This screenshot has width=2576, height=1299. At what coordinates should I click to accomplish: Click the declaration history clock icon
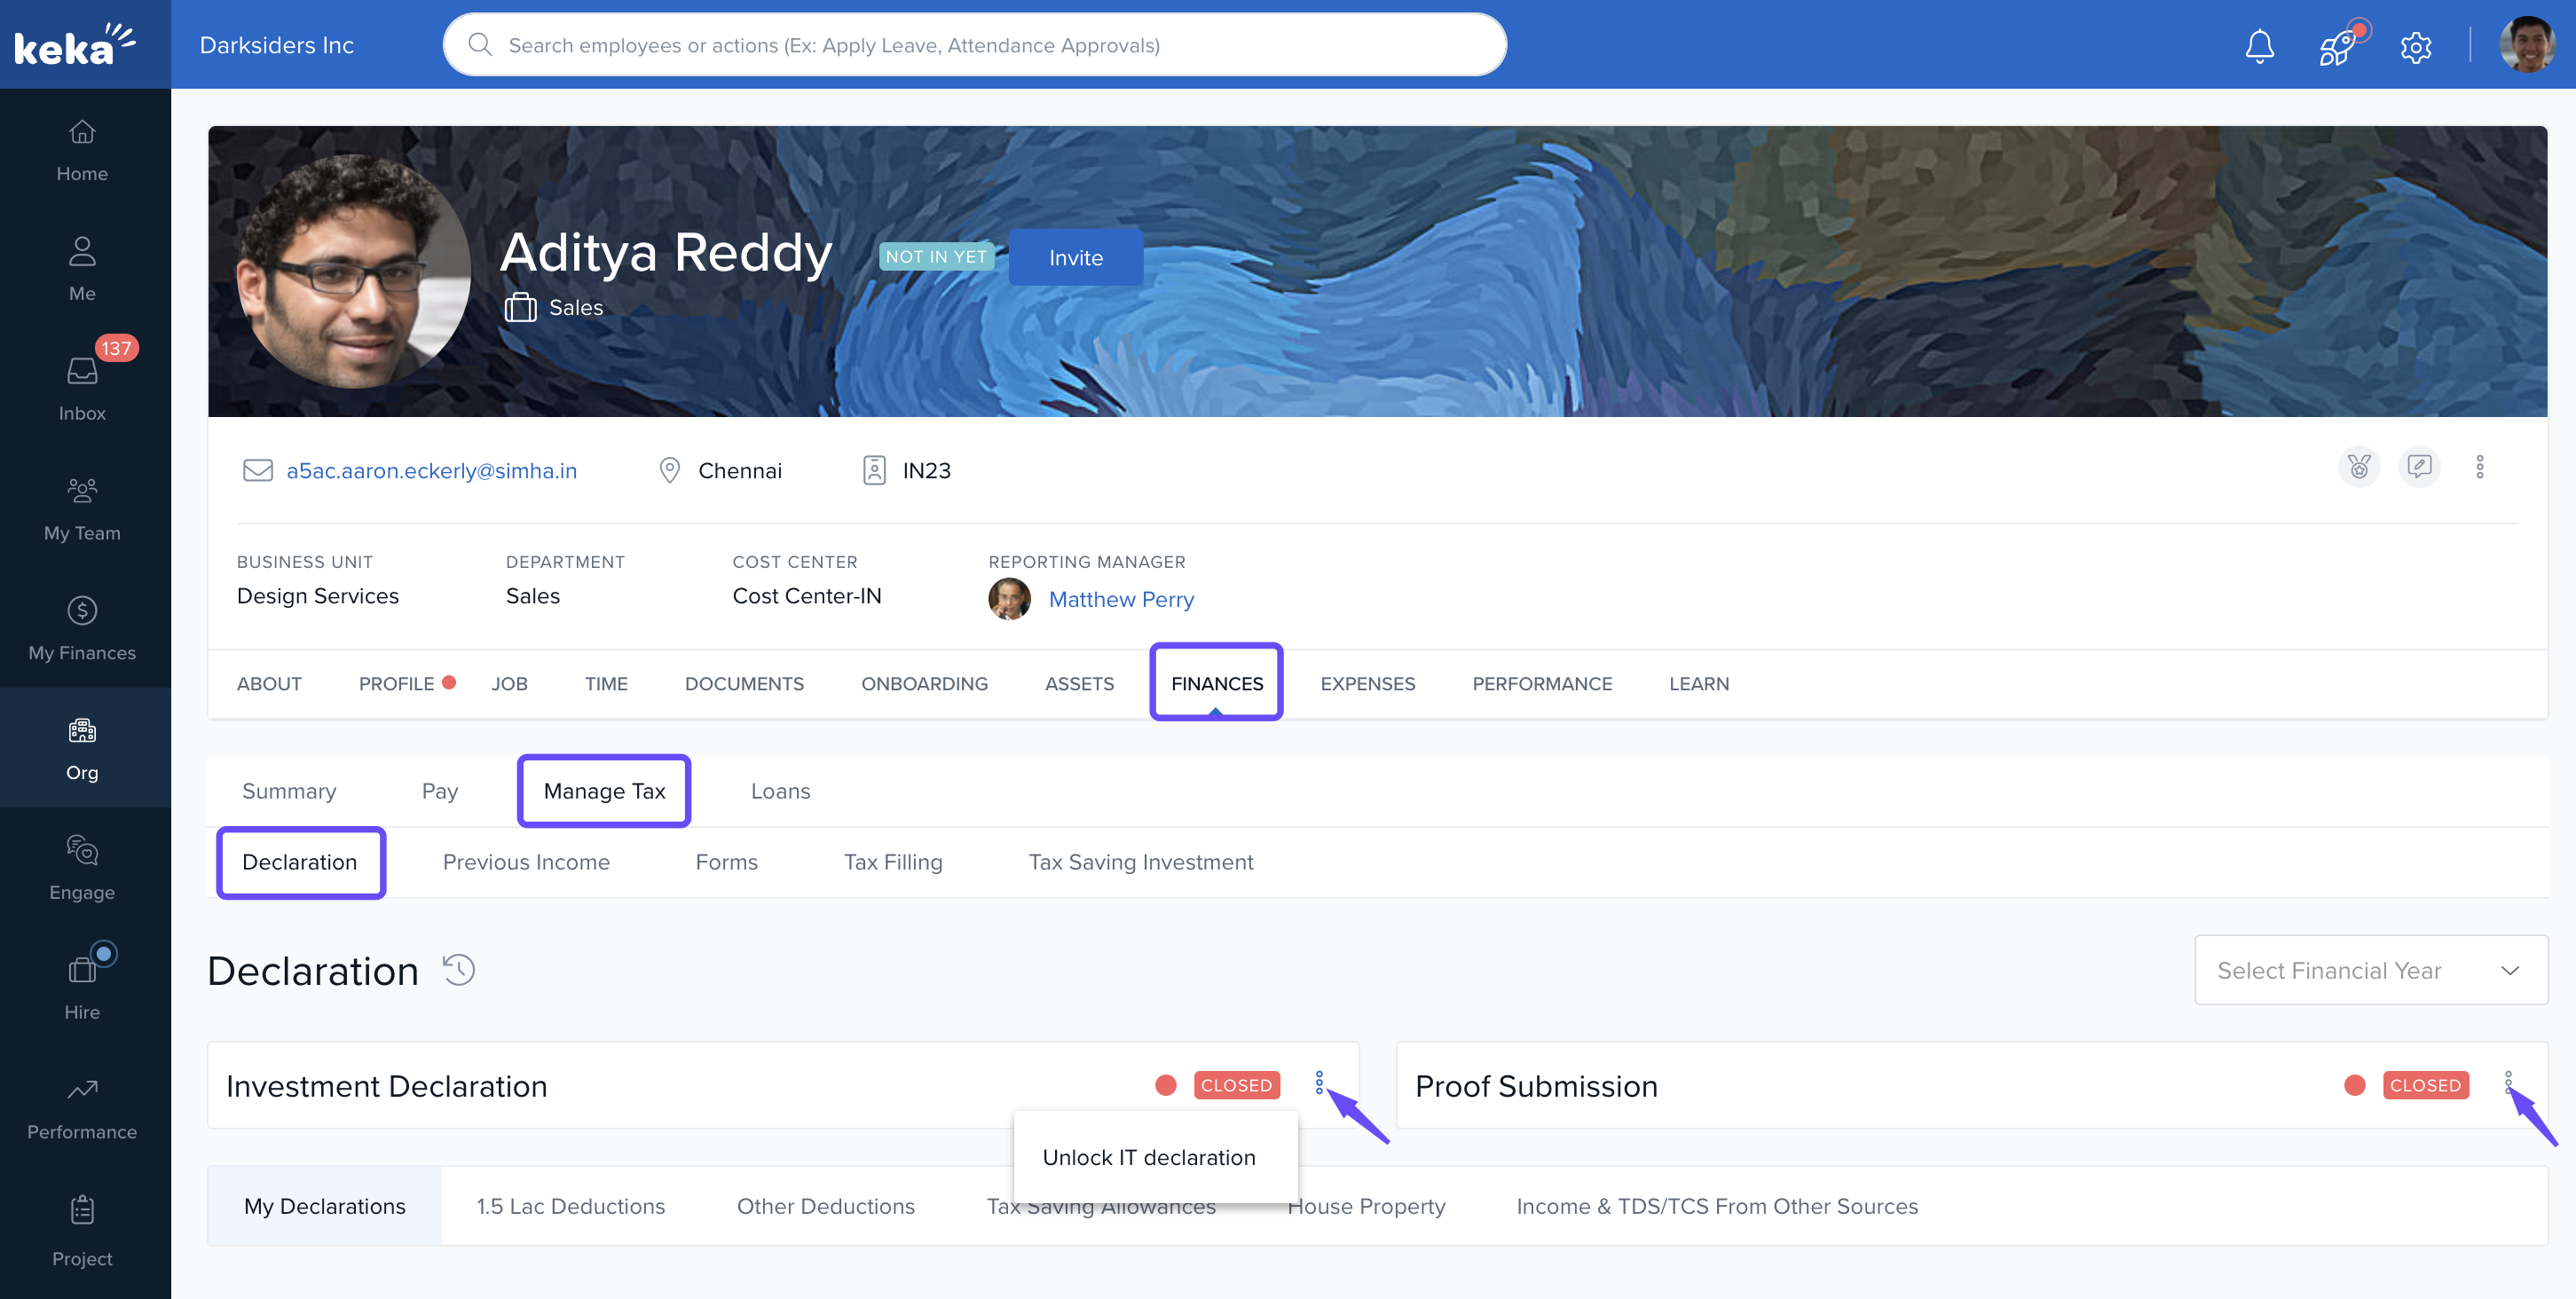coord(459,970)
